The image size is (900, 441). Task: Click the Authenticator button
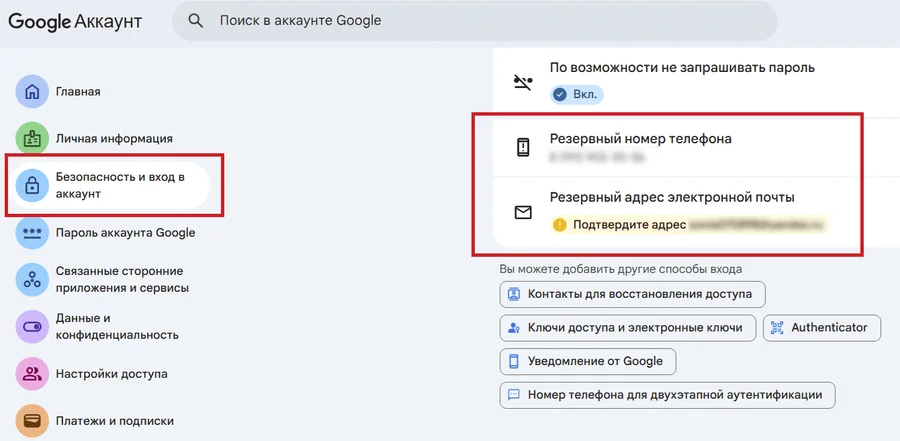click(x=821, y=327)
